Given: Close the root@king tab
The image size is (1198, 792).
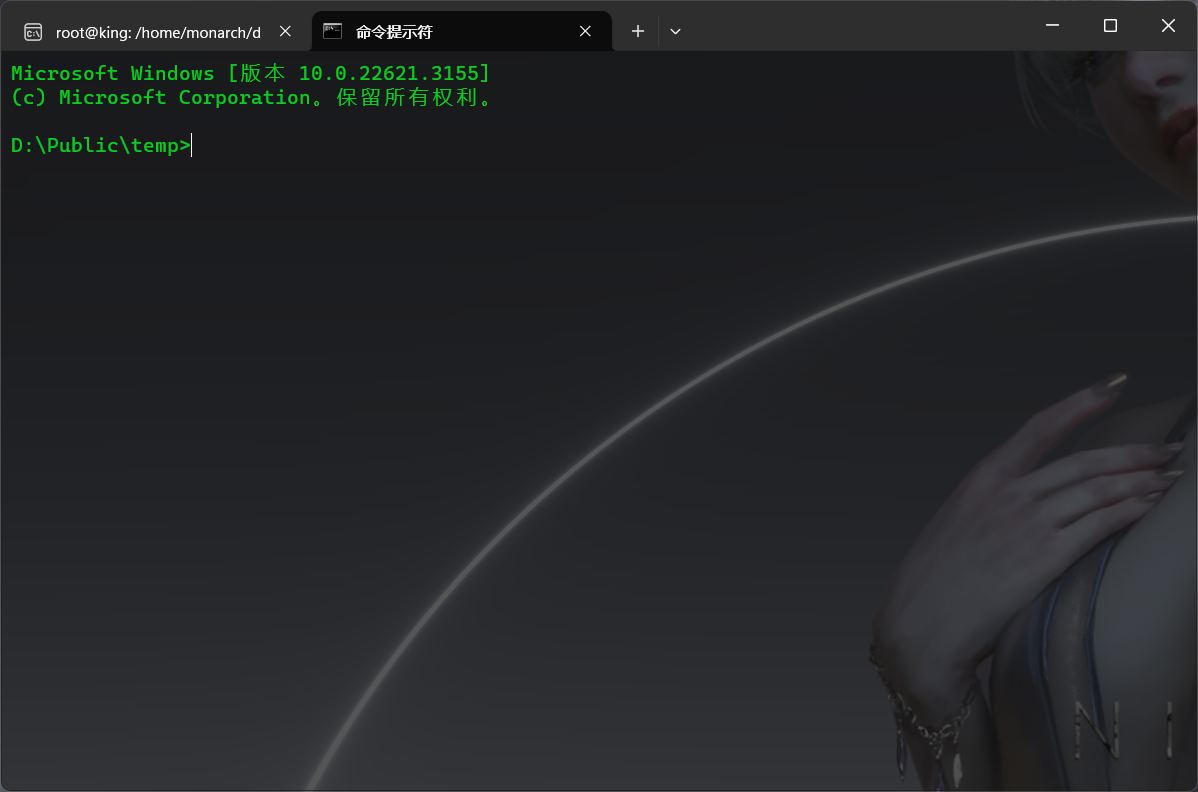Looking at the screenshot, I should coord(285,31).
